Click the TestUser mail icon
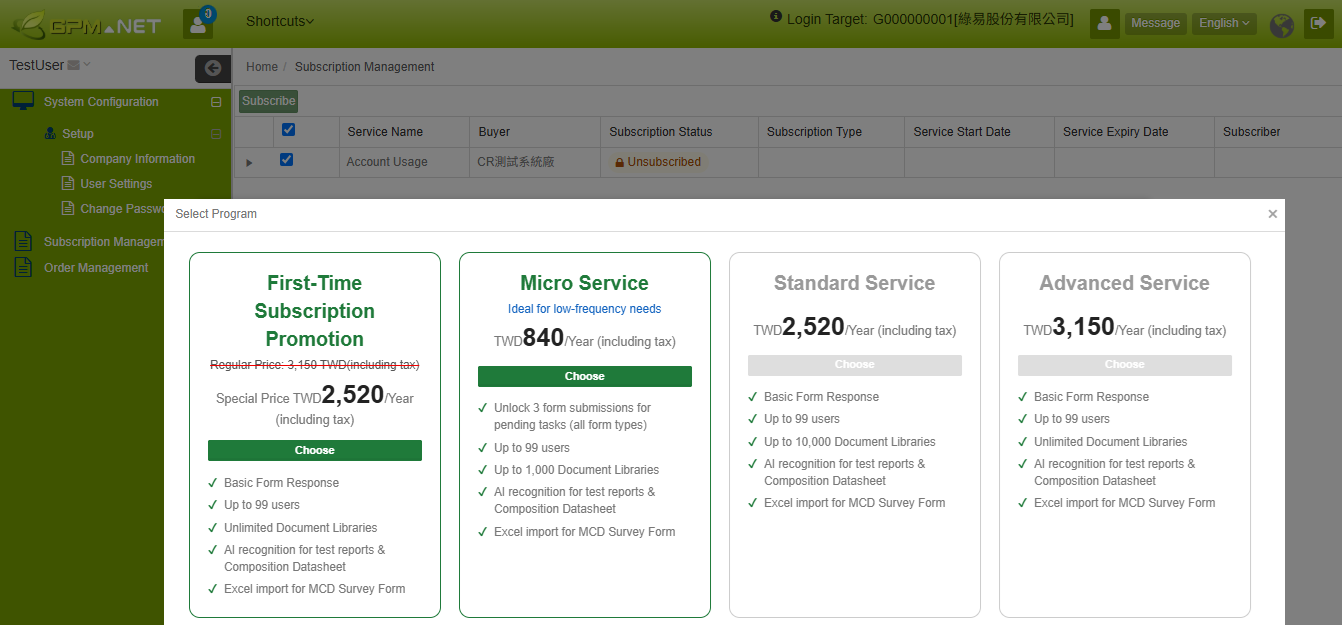1342x625 pixels. point(73,66)
